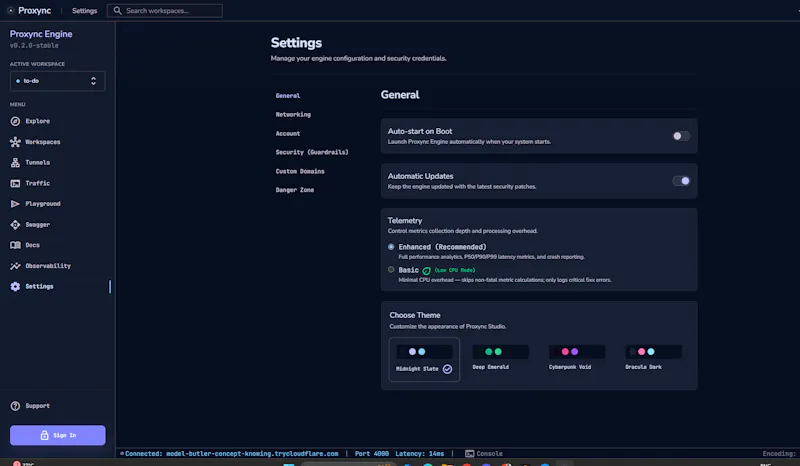Focus the Search workspaces input field
The image size is (800, 466).
(x=165, y=11)
